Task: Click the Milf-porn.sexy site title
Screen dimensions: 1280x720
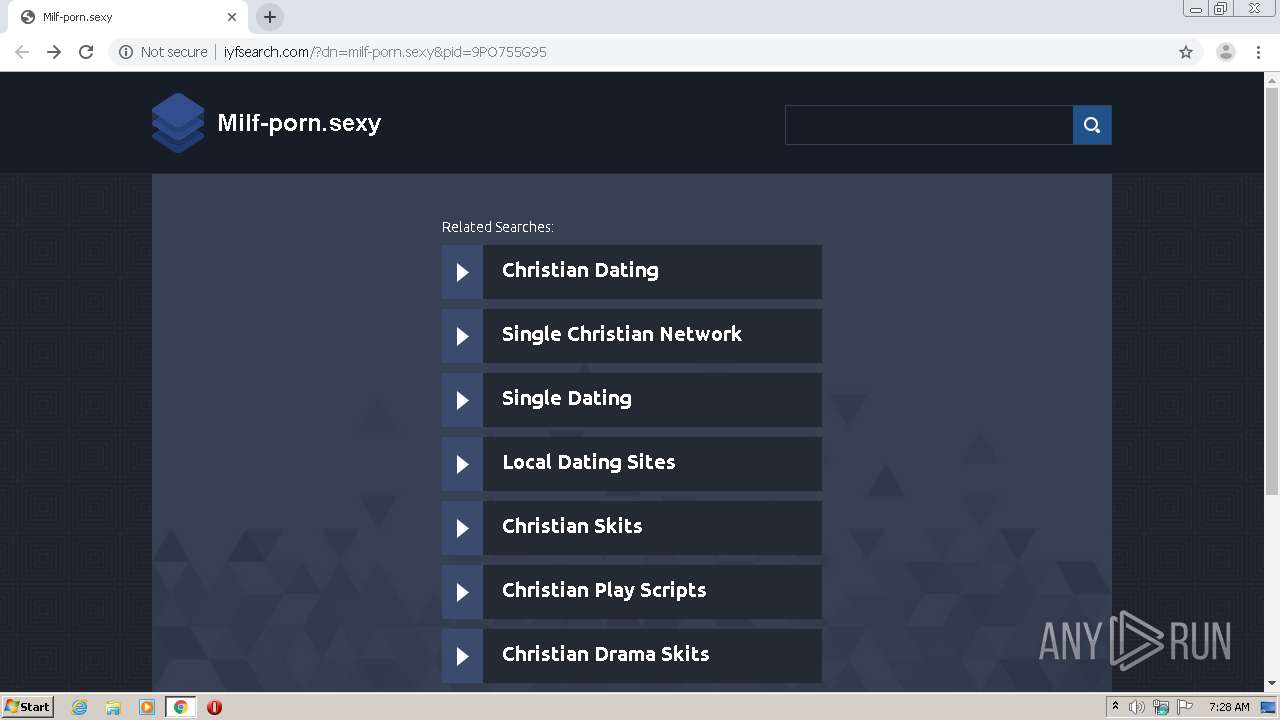Action: (x=299, y=123)
